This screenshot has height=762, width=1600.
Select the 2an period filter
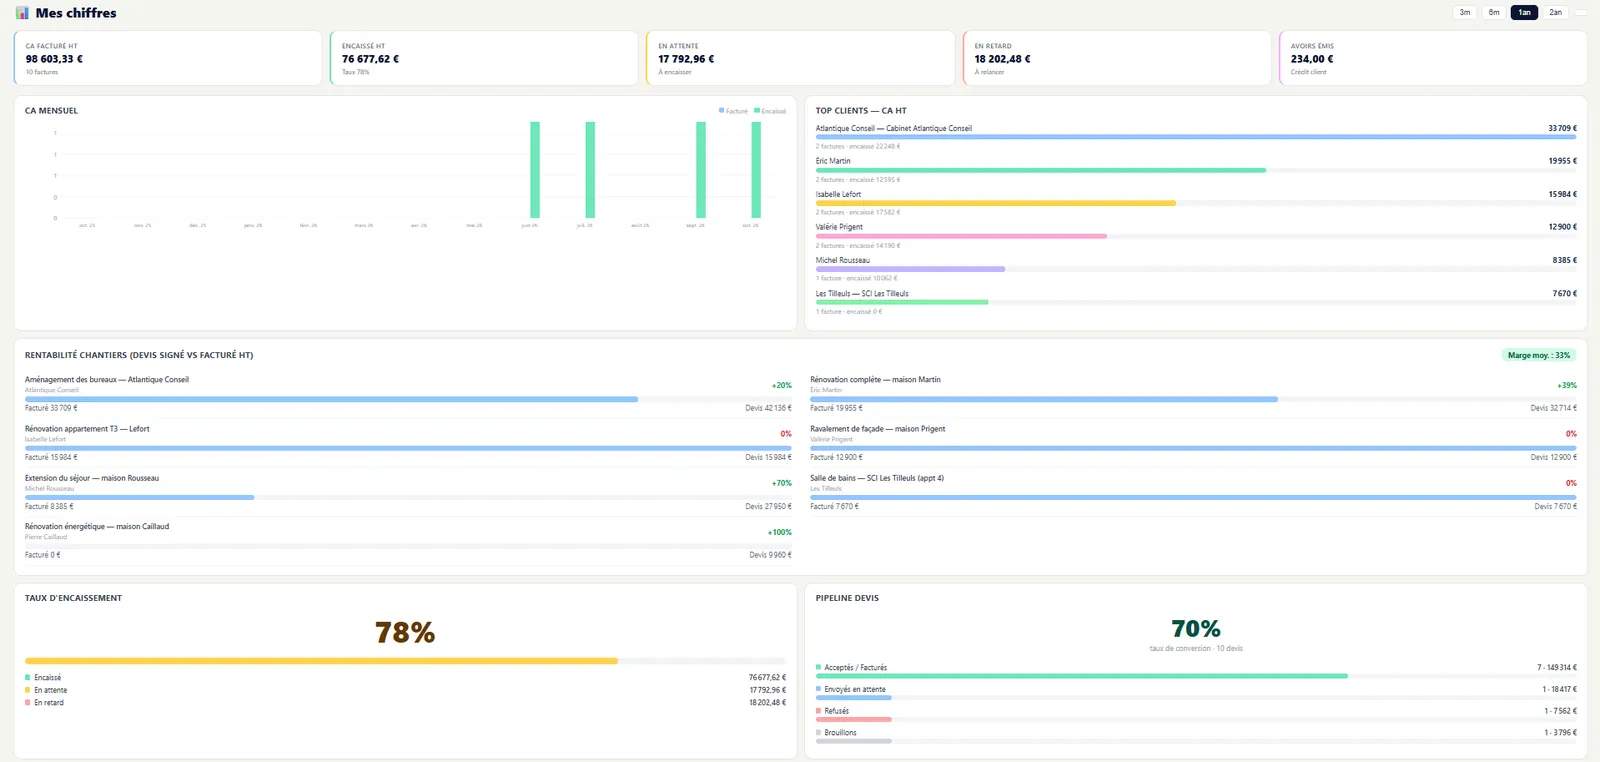pos(1555,13)
